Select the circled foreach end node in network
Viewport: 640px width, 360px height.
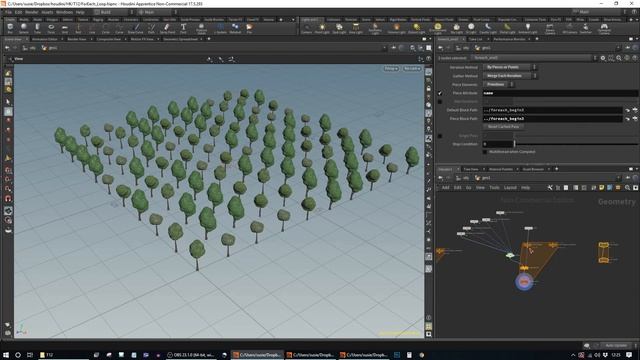point(524,282)
